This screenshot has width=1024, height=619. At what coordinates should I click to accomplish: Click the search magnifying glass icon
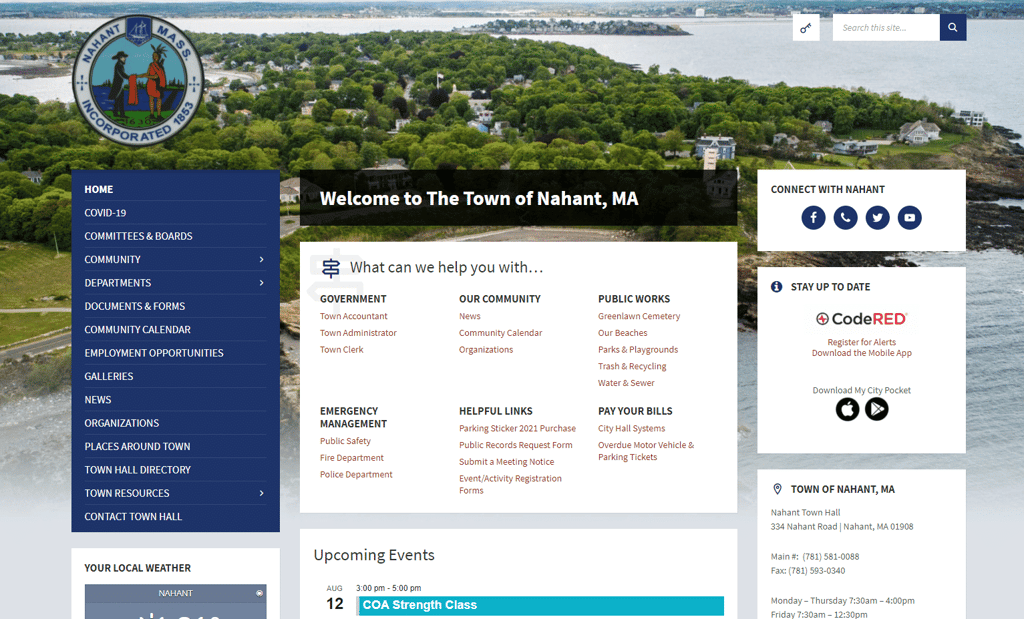(951, 27)
